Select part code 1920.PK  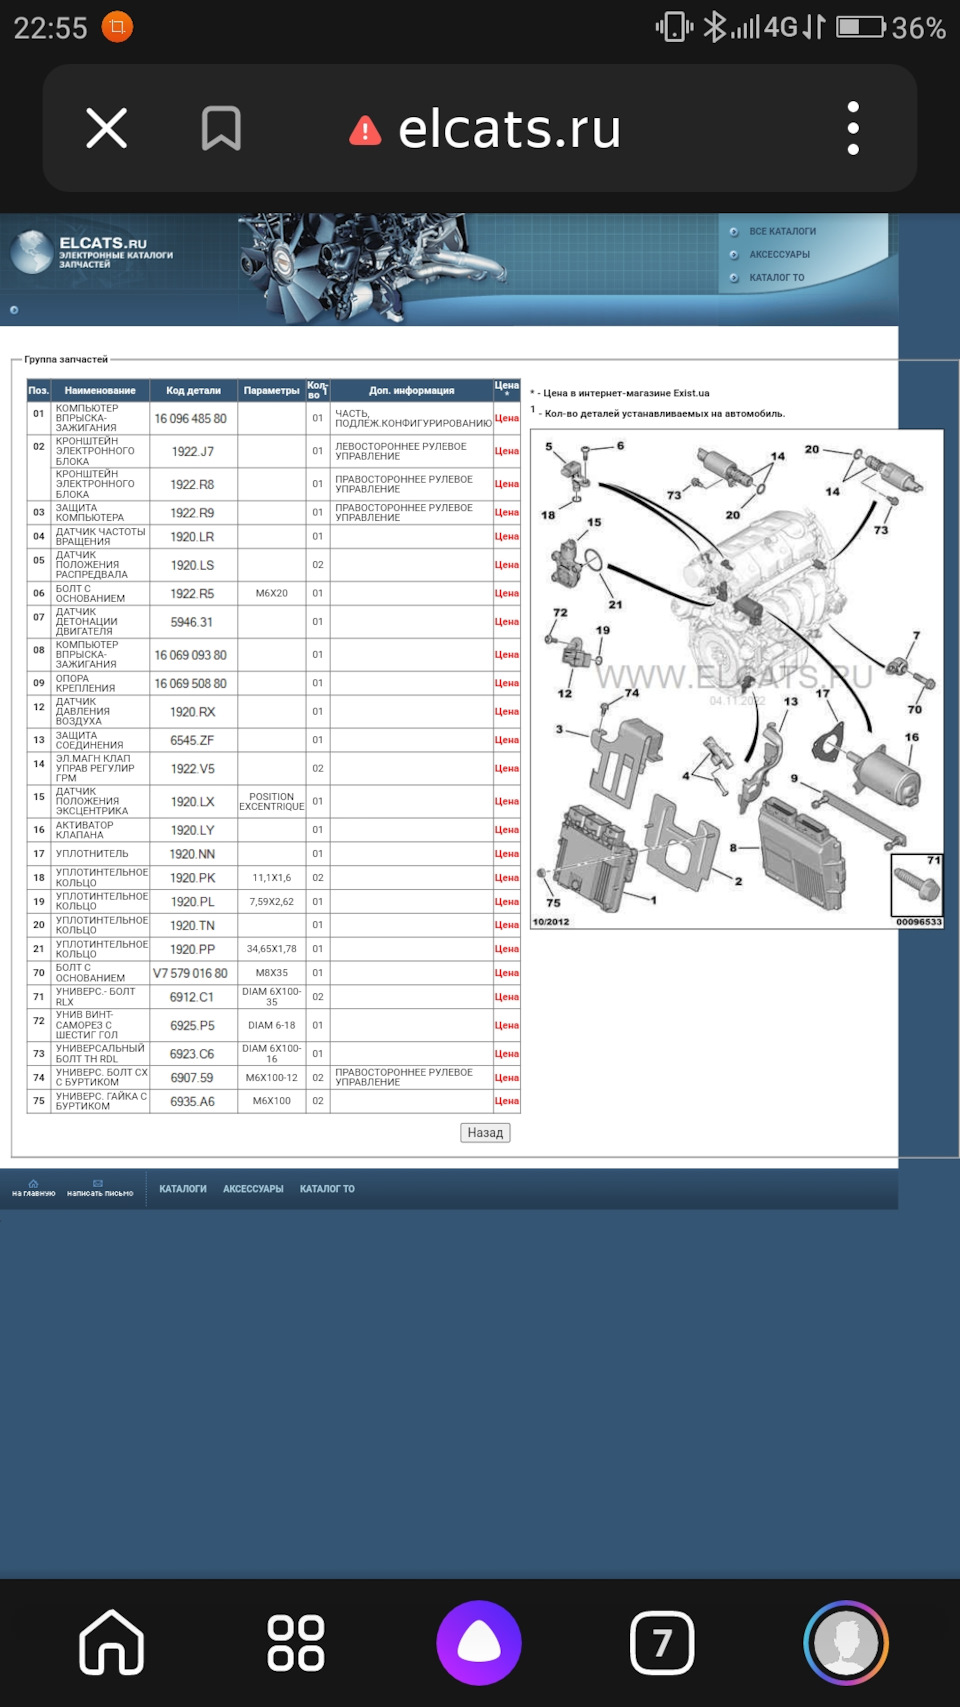point(192,878)
